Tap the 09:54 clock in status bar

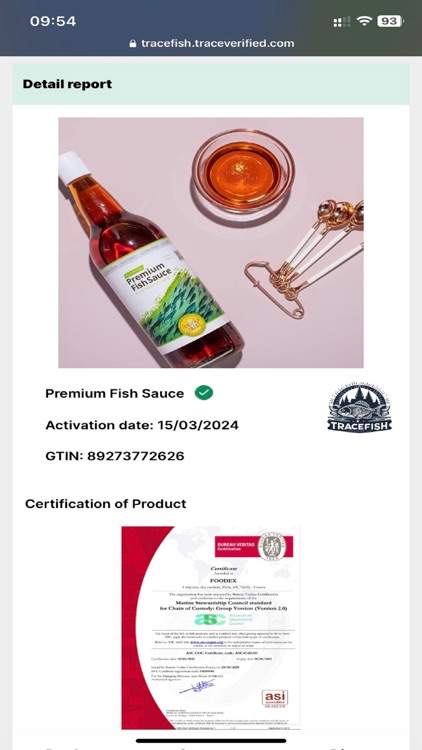pos(53,22)
